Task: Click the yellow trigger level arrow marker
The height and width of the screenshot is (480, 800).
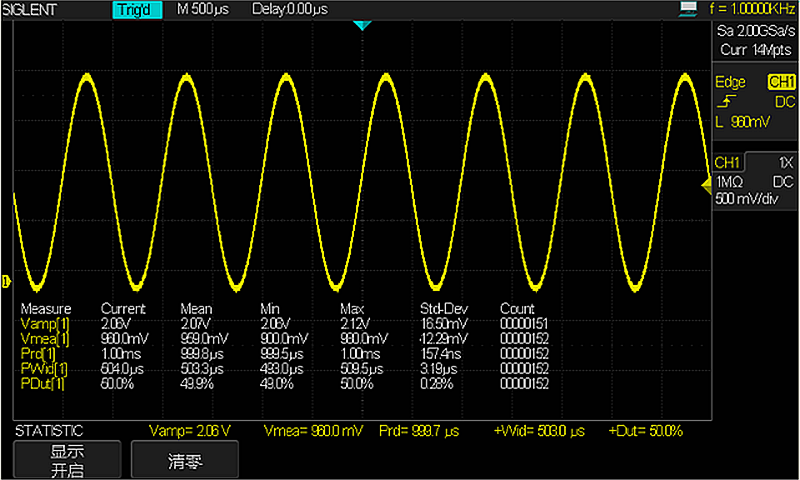Action: 705,183
